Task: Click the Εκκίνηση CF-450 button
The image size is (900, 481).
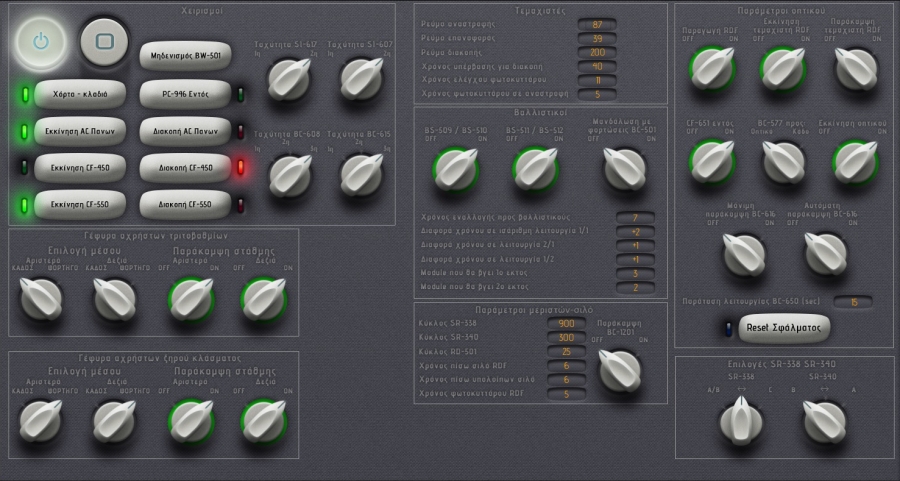Action: (81, 168)
